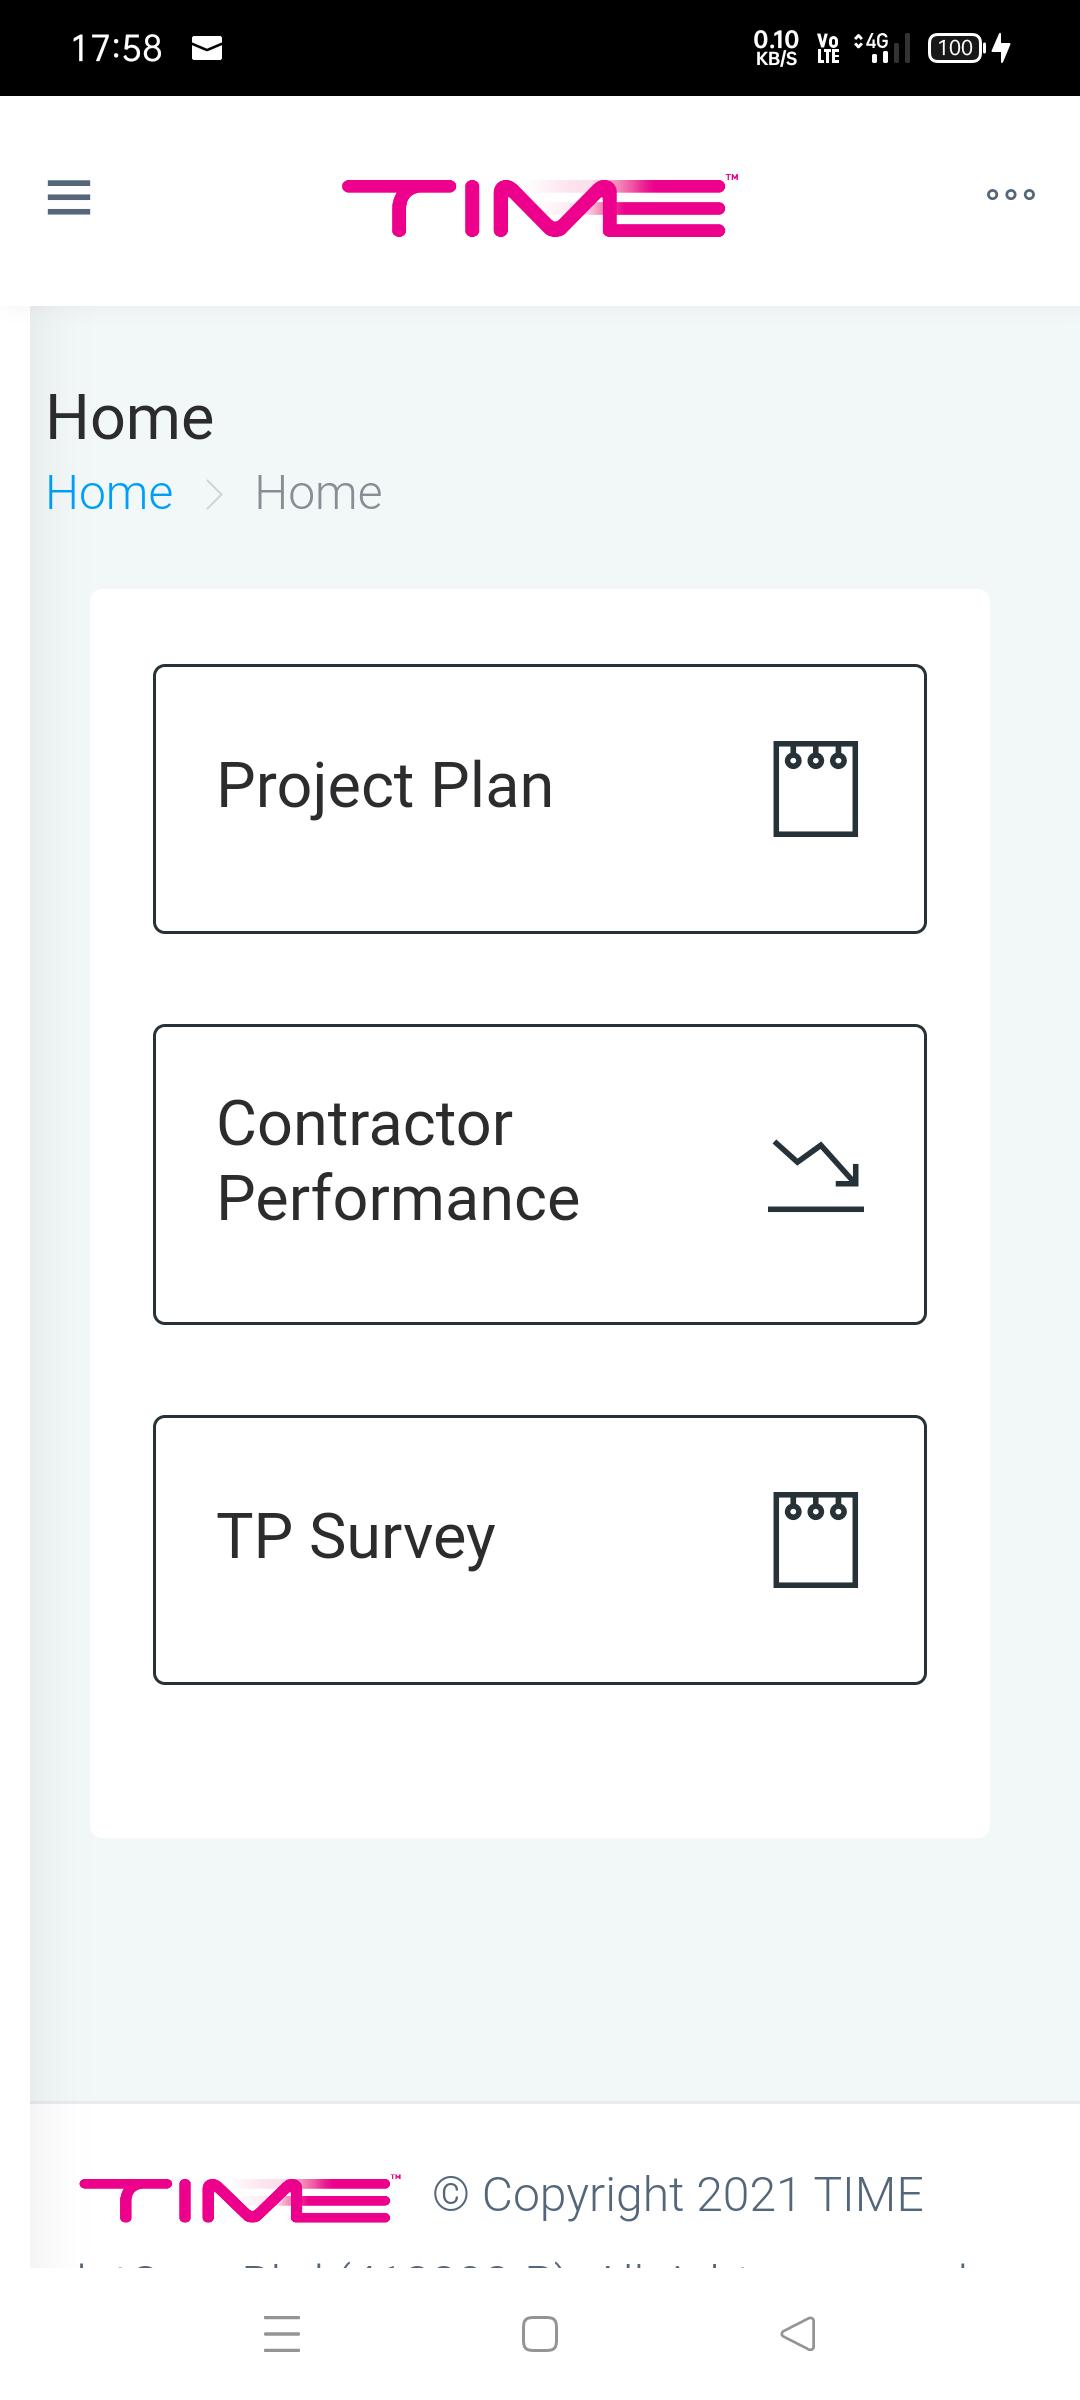Open the Contractor Performance card
The width and height of the screenshot is (1080, 2400).
click(540, 1174)
